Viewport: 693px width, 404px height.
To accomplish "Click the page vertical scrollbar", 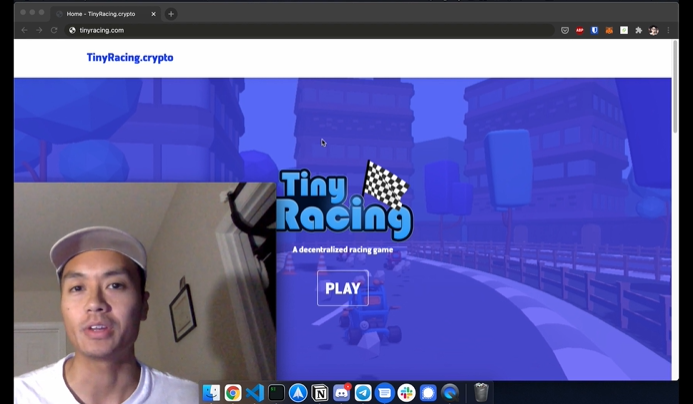I will pos(675,86).
